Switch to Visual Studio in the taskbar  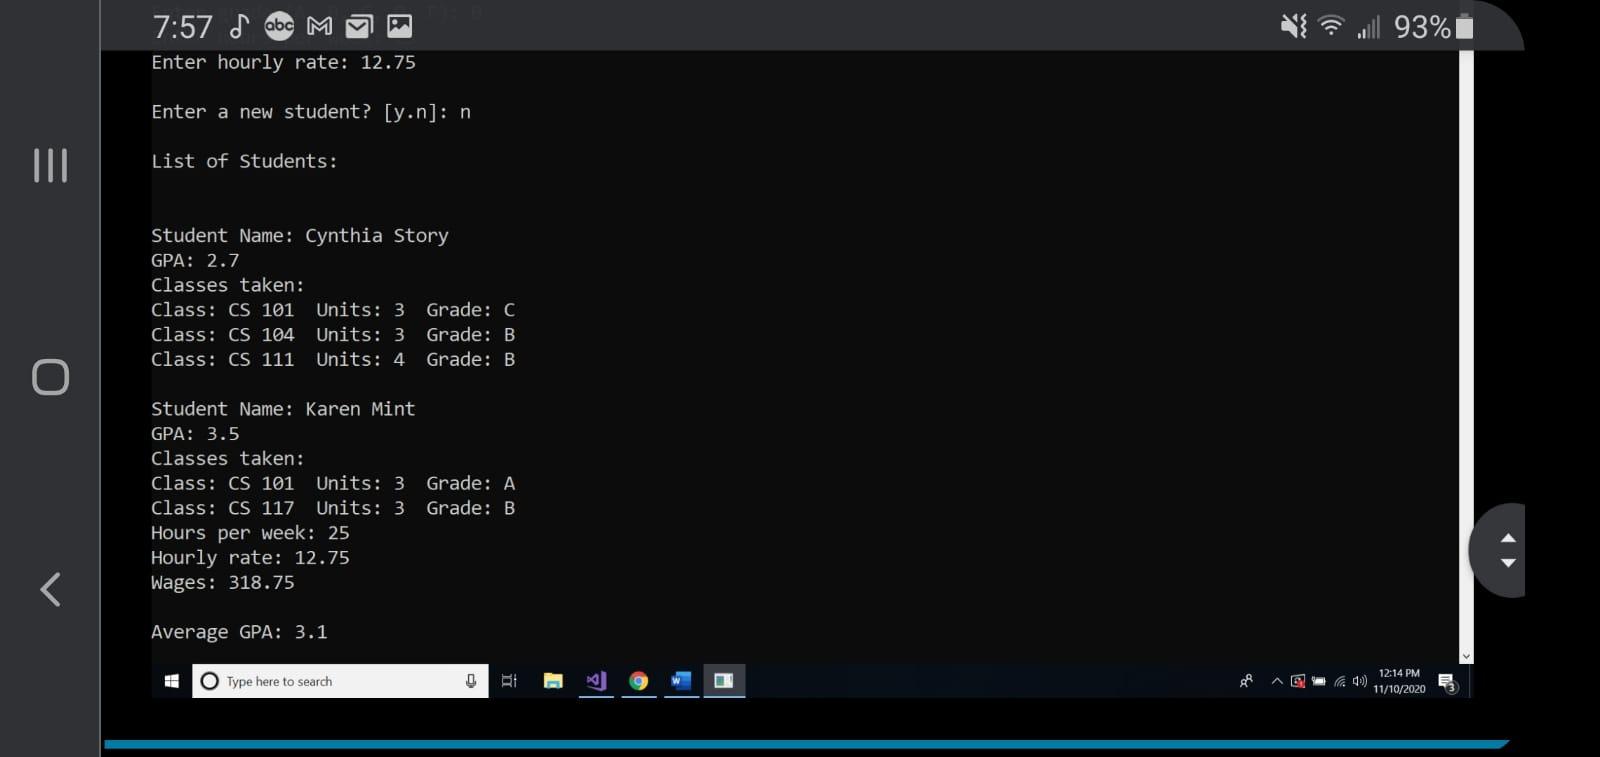click(596, 681)
